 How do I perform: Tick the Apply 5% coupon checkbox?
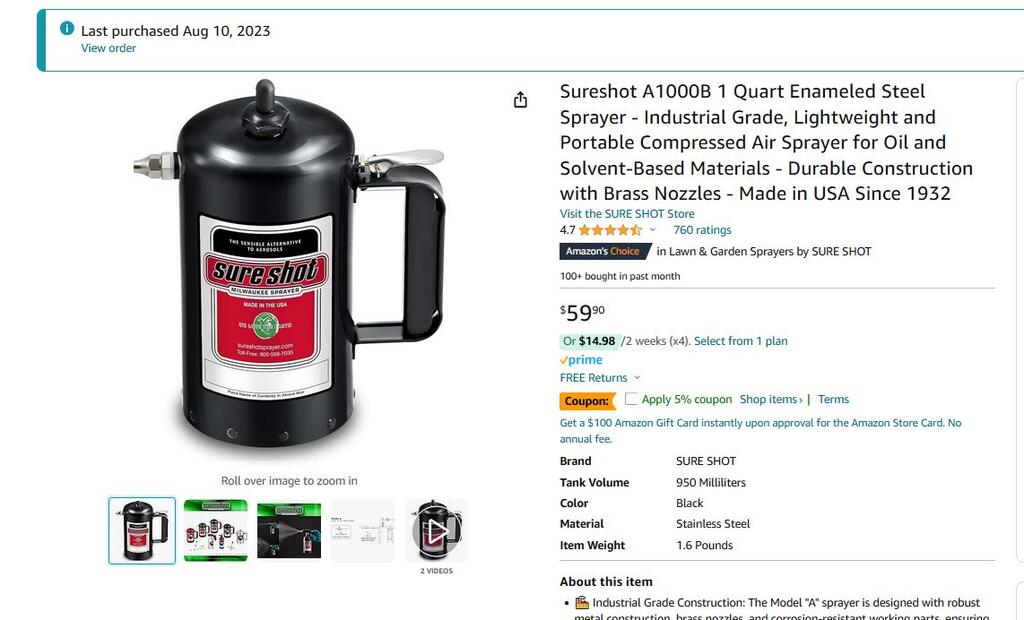tap(631, 399)
